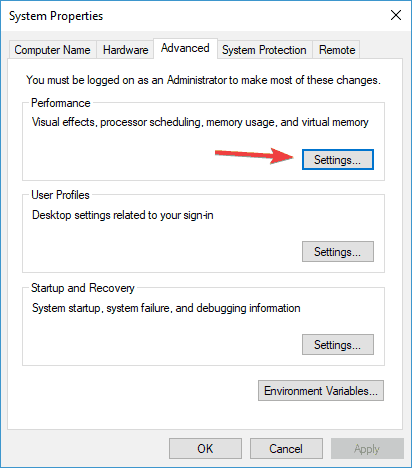Click the Administrator notice text
Screen dimensions: 412x468
click(203, 80)
